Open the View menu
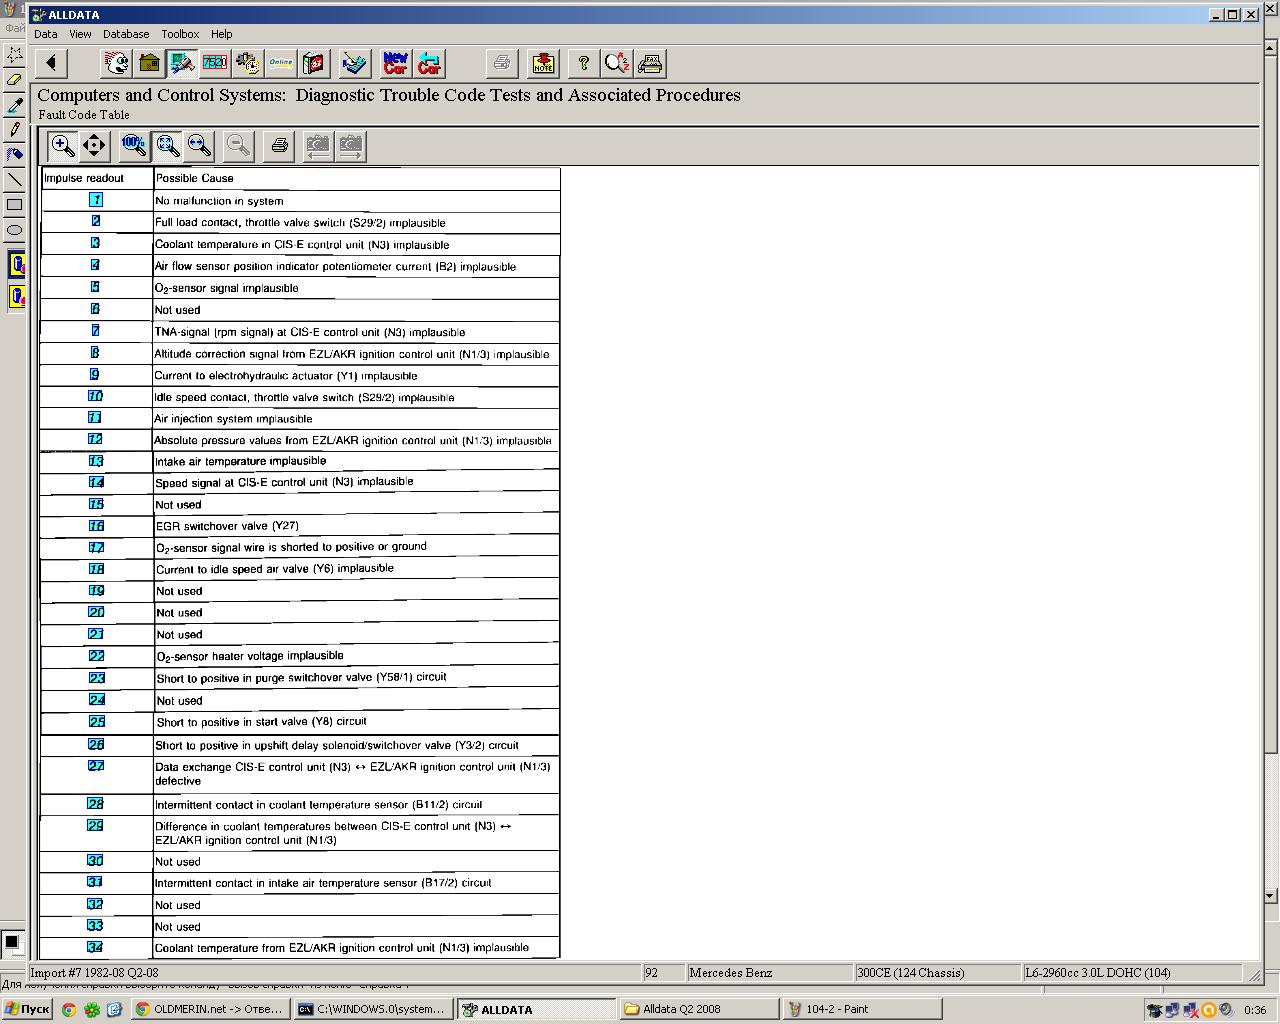 pyautogui.click(x=80, y=34)
